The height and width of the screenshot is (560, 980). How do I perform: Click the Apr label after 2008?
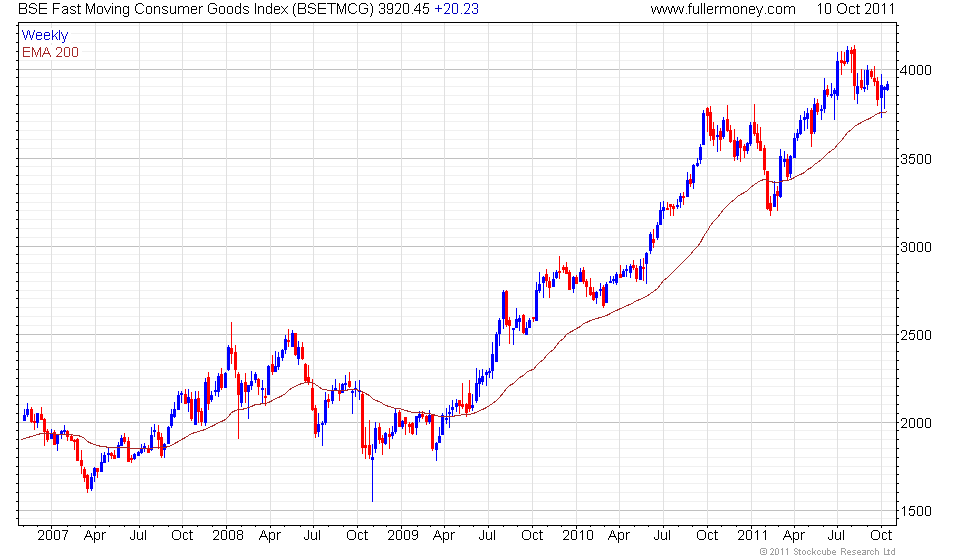pos(270,536)
